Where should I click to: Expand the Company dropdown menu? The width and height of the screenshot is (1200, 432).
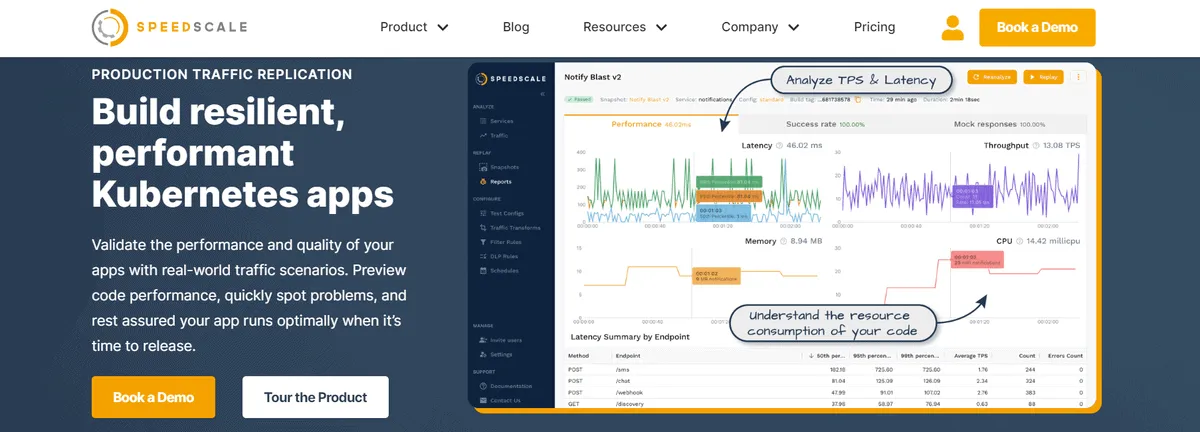pyautogui.click(x=761, y=28)
